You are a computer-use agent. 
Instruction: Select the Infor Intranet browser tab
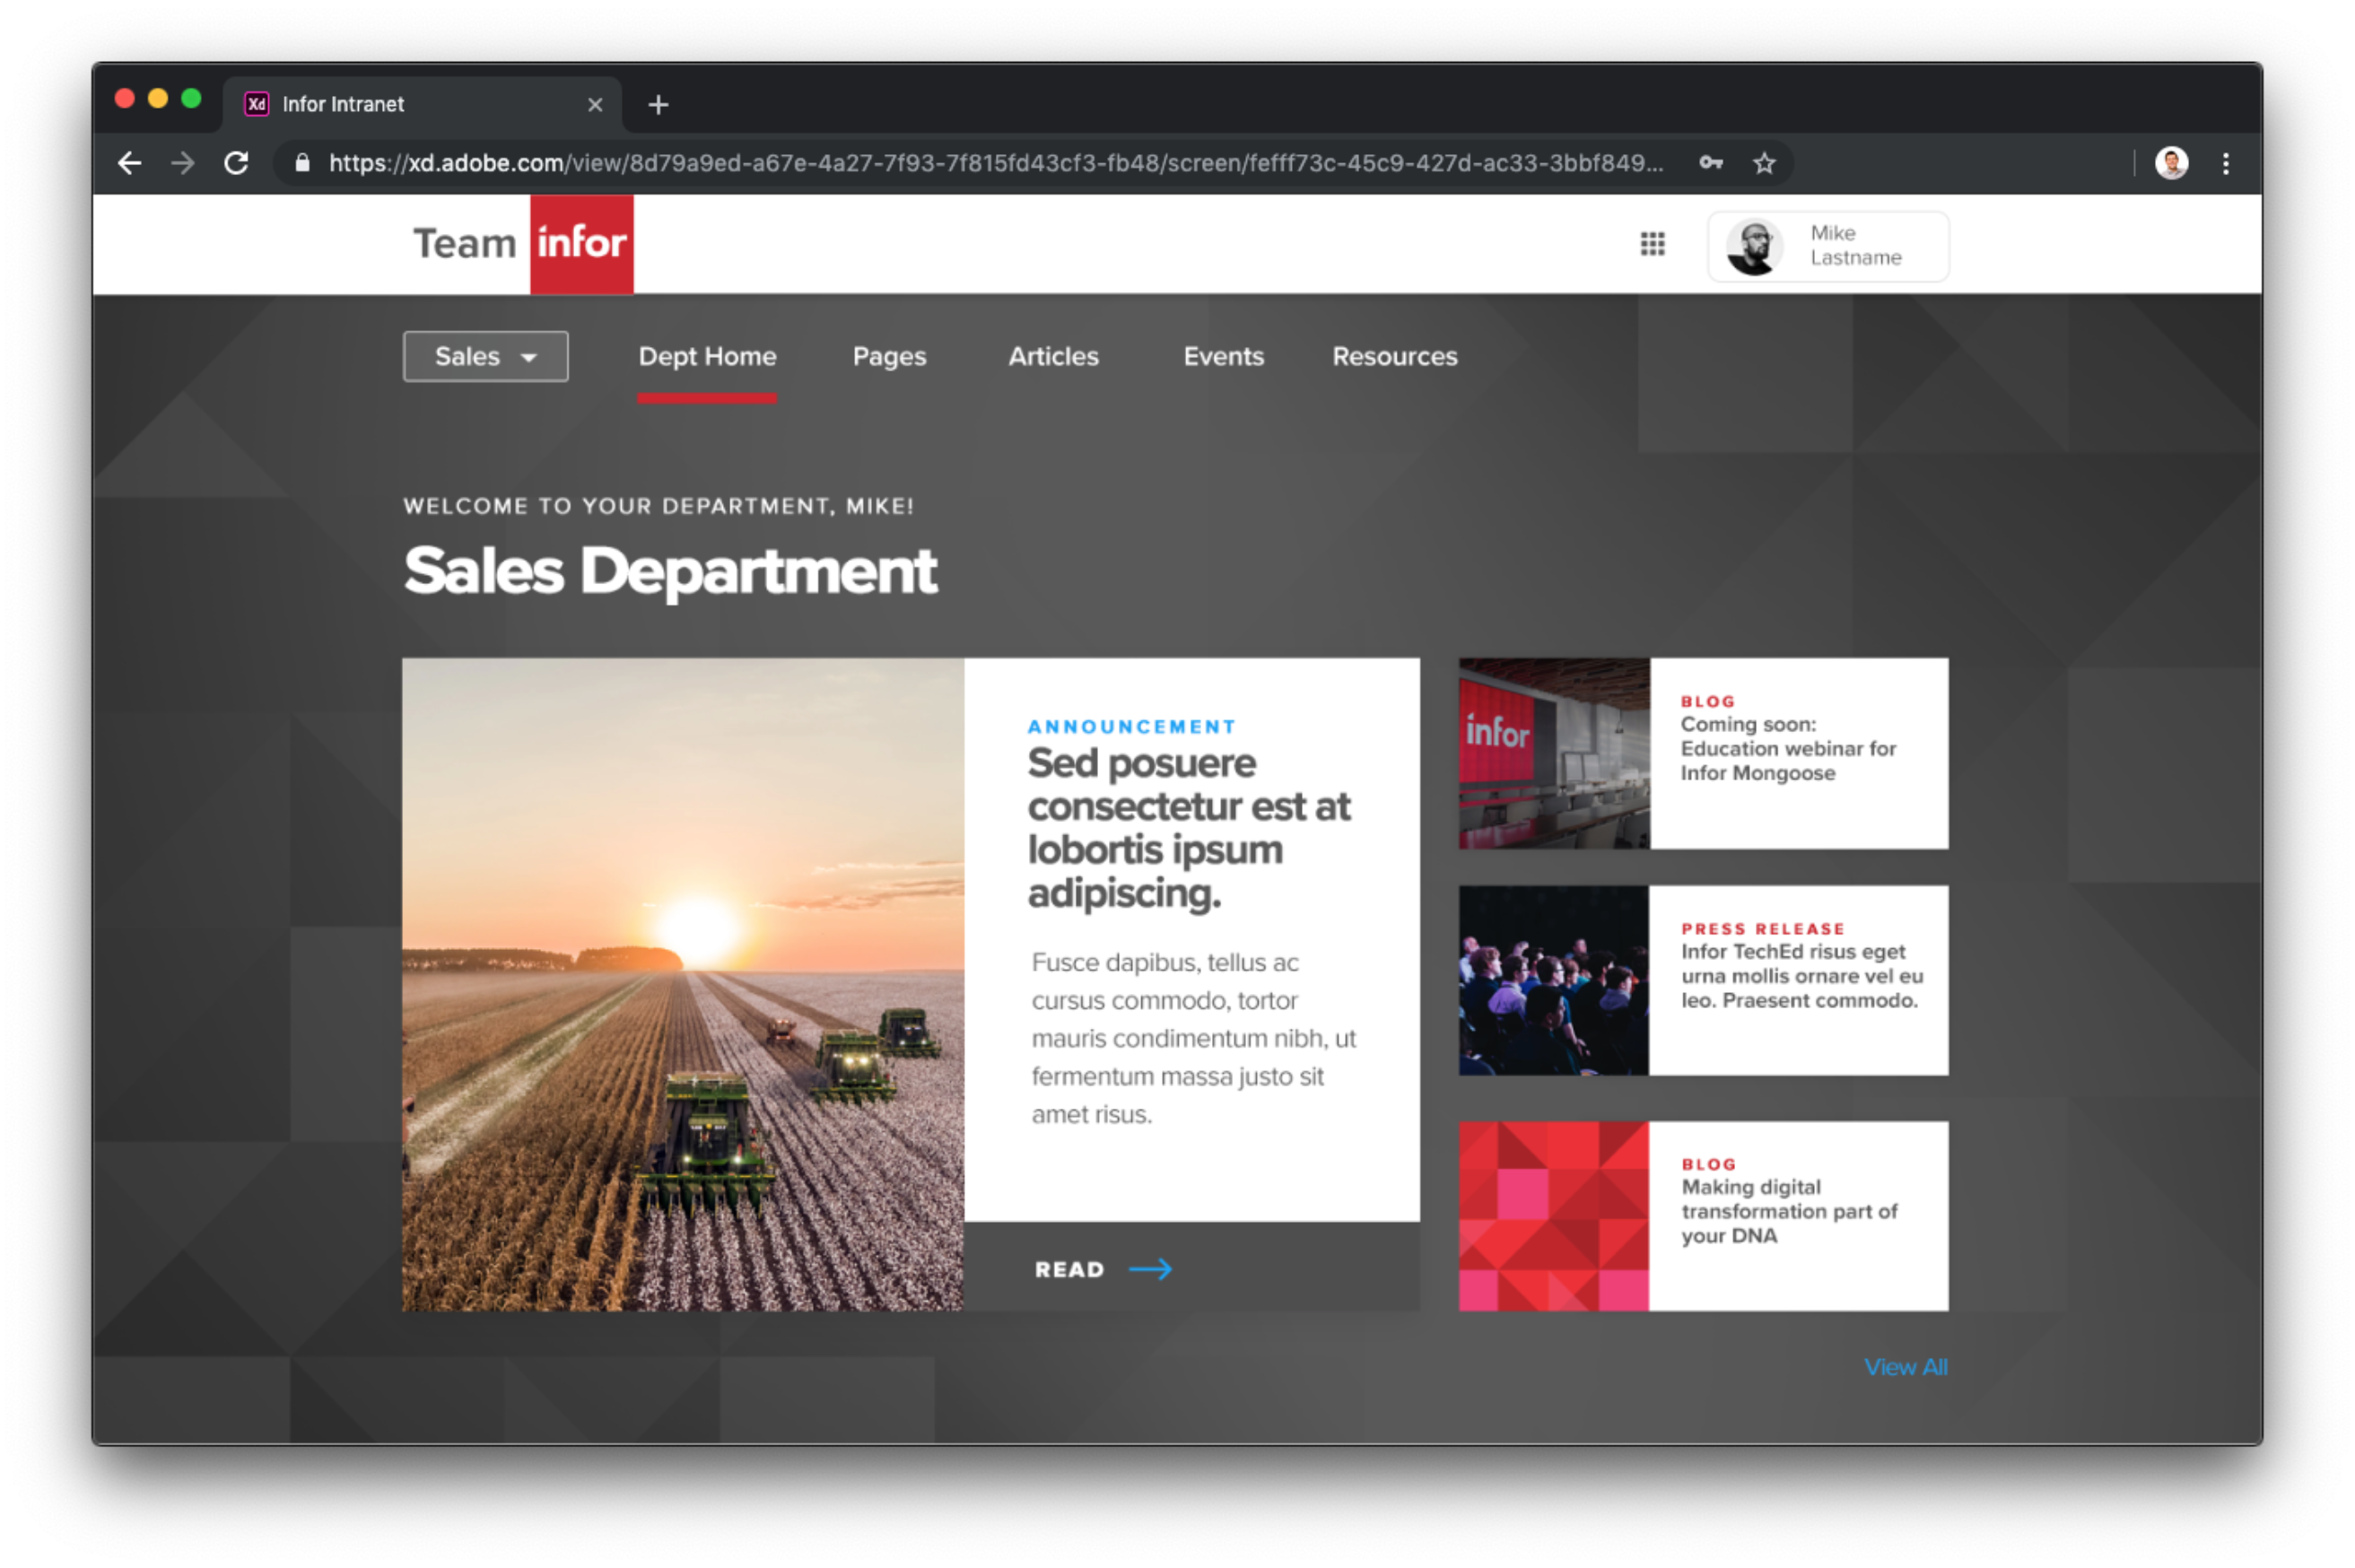click(x=420, y=104)
